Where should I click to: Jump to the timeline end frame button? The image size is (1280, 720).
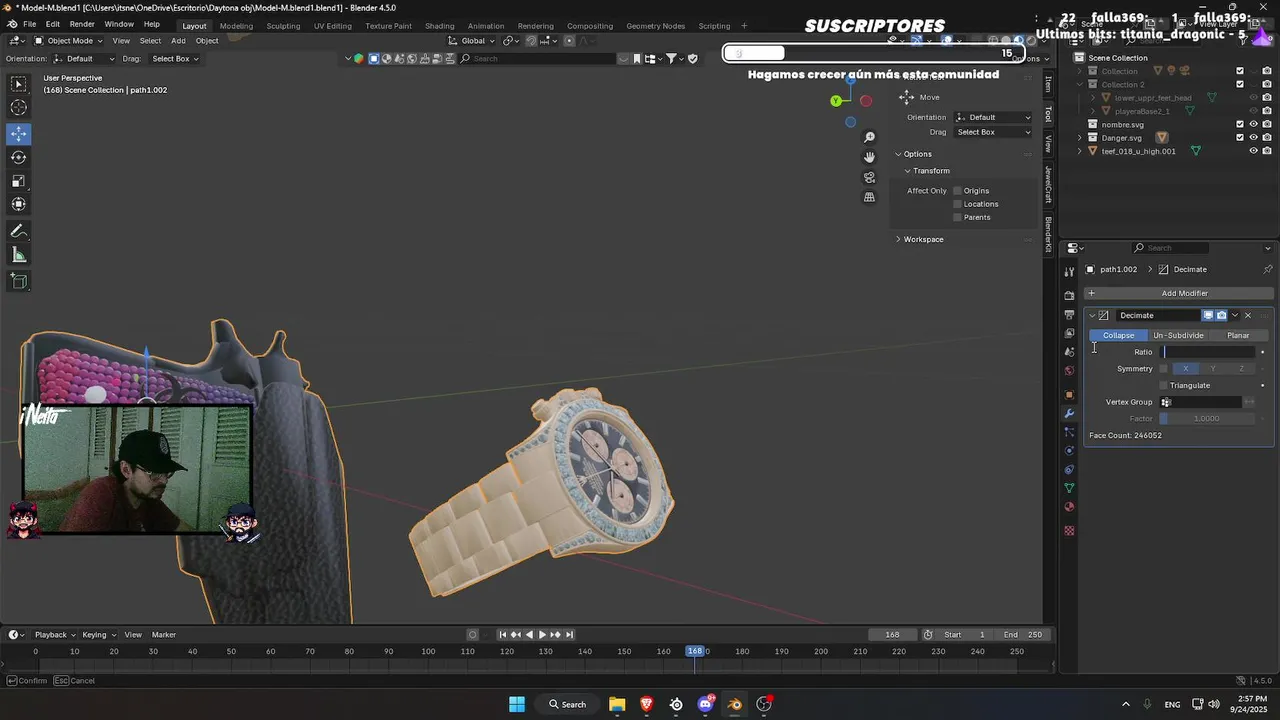(x=569, y=634)
